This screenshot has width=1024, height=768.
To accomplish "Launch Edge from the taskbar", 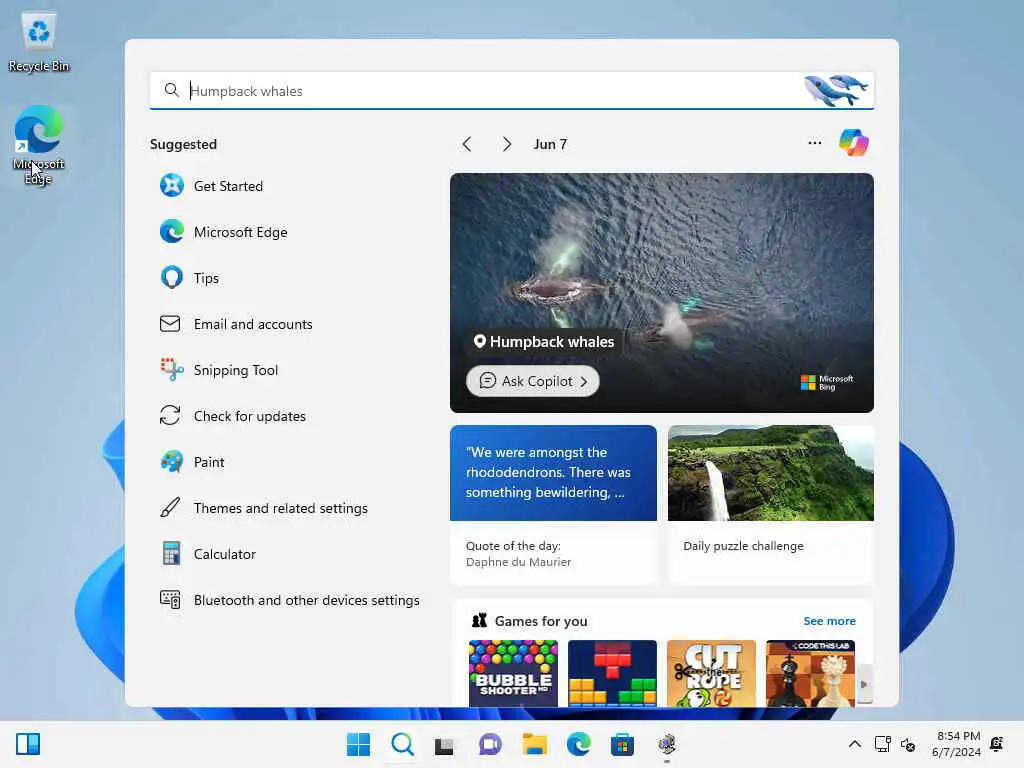I will coord(579,744).
